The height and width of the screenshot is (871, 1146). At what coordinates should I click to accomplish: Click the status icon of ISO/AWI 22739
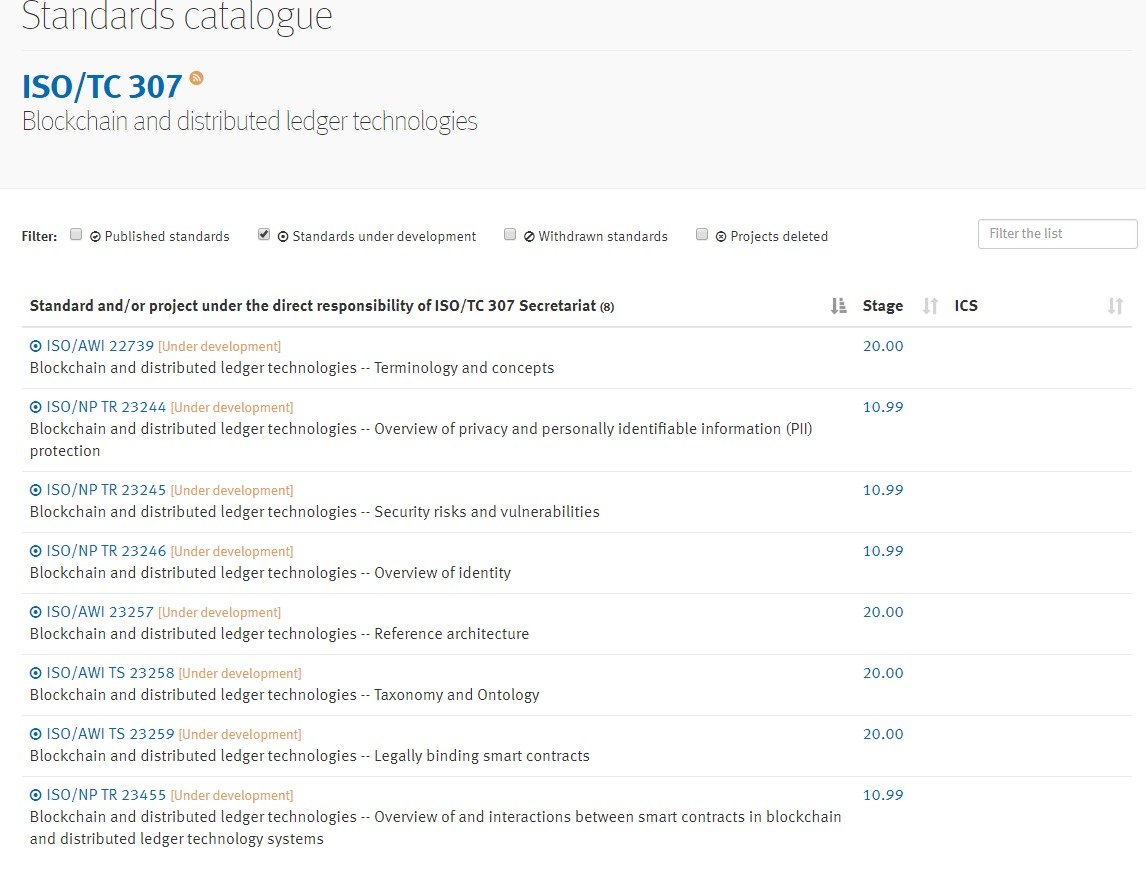(36, 346)
